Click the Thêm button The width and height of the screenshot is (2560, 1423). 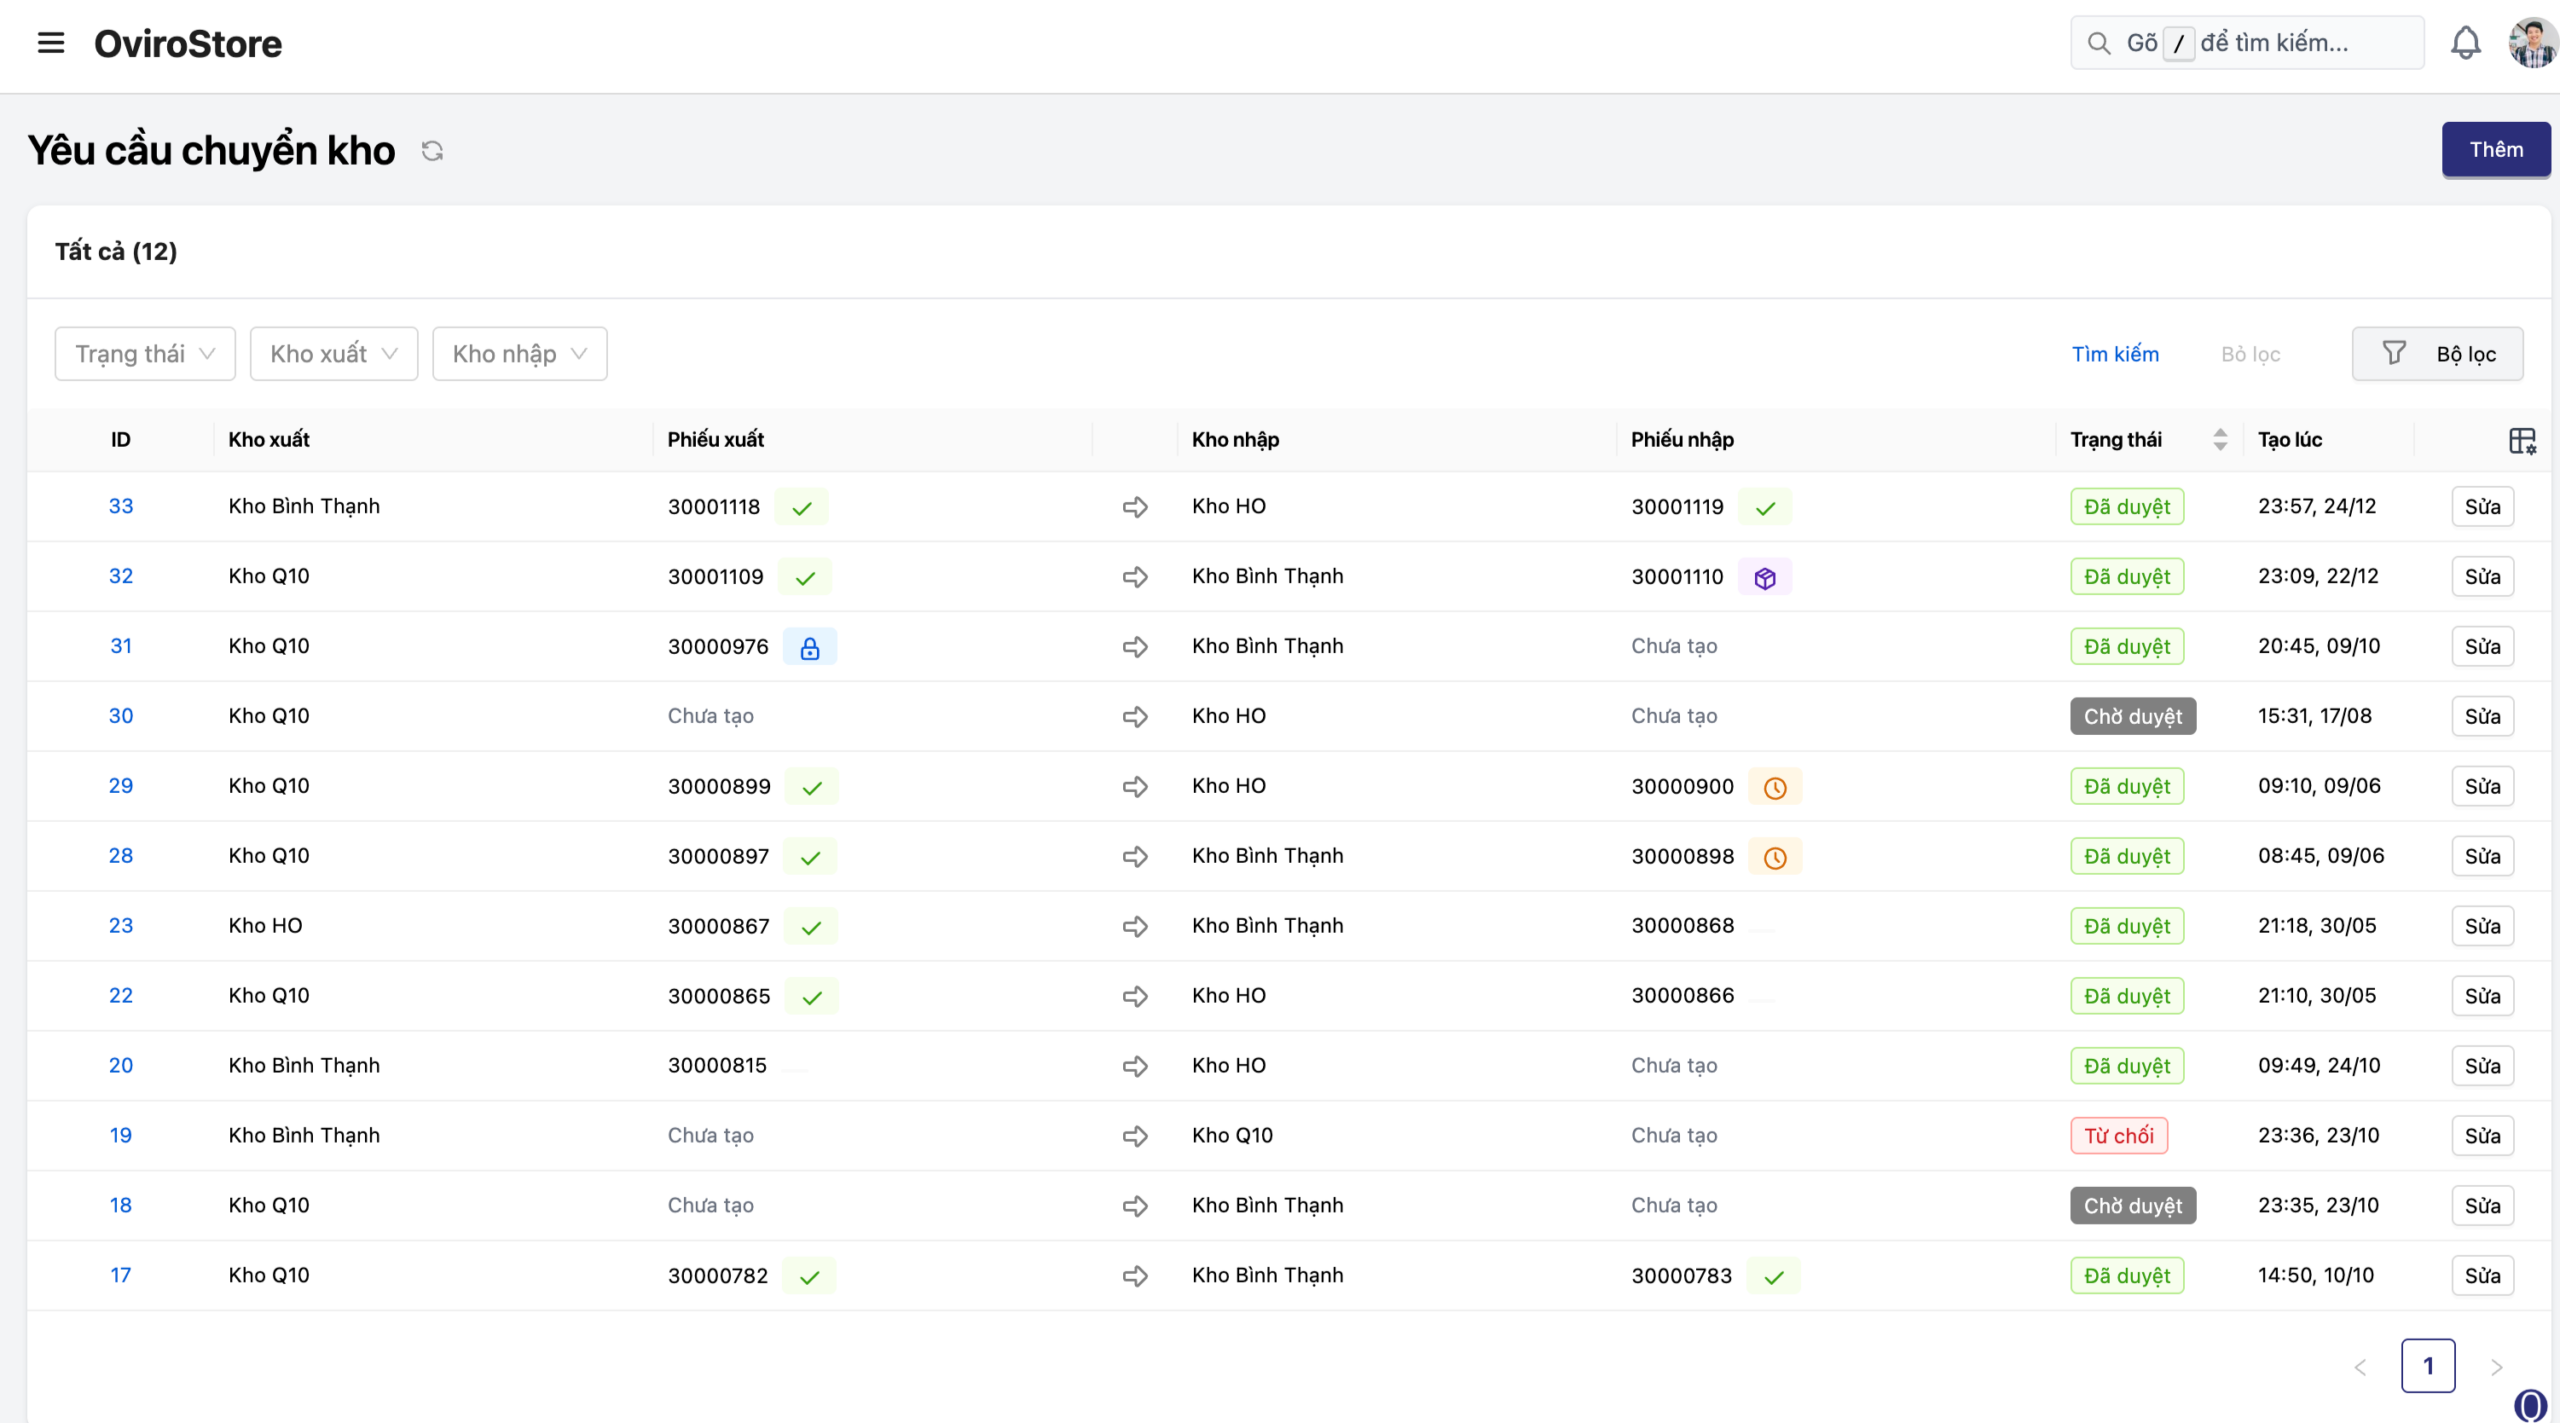2495,150
